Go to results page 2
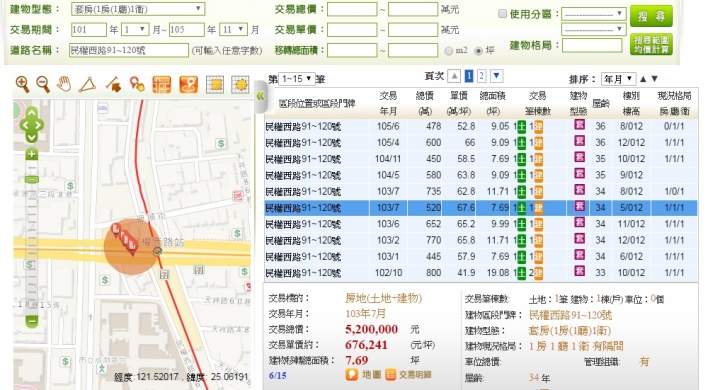This screenshot has height=390, width=720. tap(481, 76)
